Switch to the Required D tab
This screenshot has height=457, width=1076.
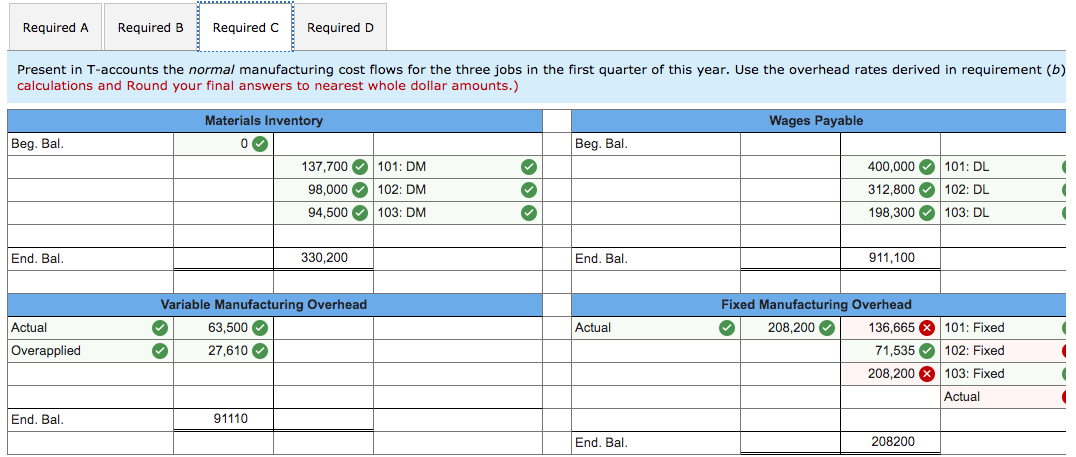340,27
